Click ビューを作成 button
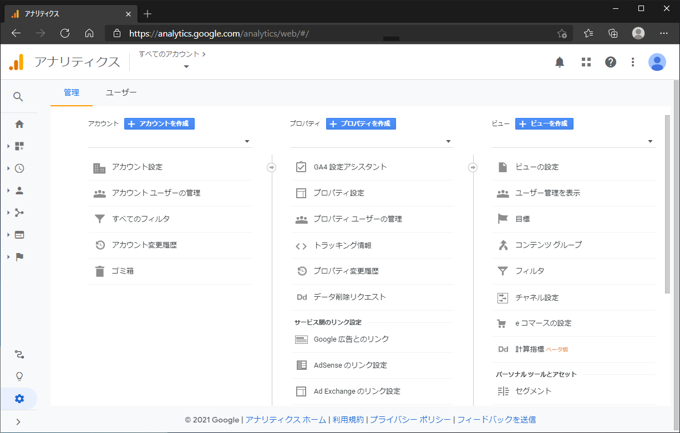 click(x=544, y=124)
